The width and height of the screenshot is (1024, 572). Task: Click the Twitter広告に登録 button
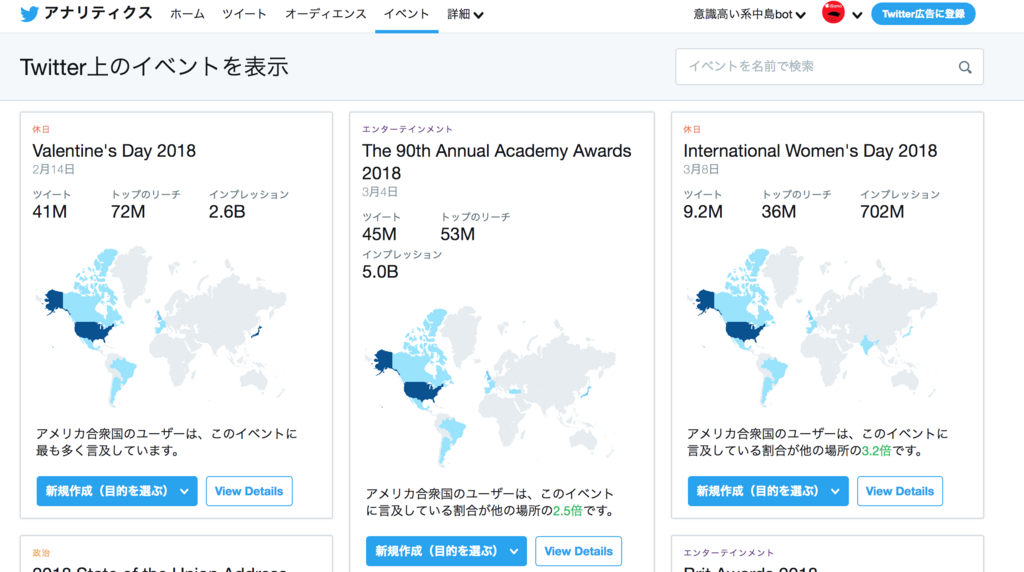pos(923,14)
